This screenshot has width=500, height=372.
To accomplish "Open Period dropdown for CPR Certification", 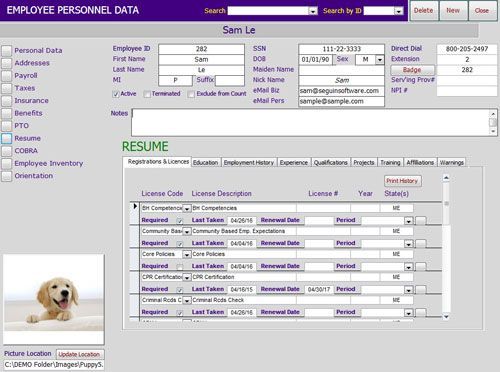I will click(409, 290).
